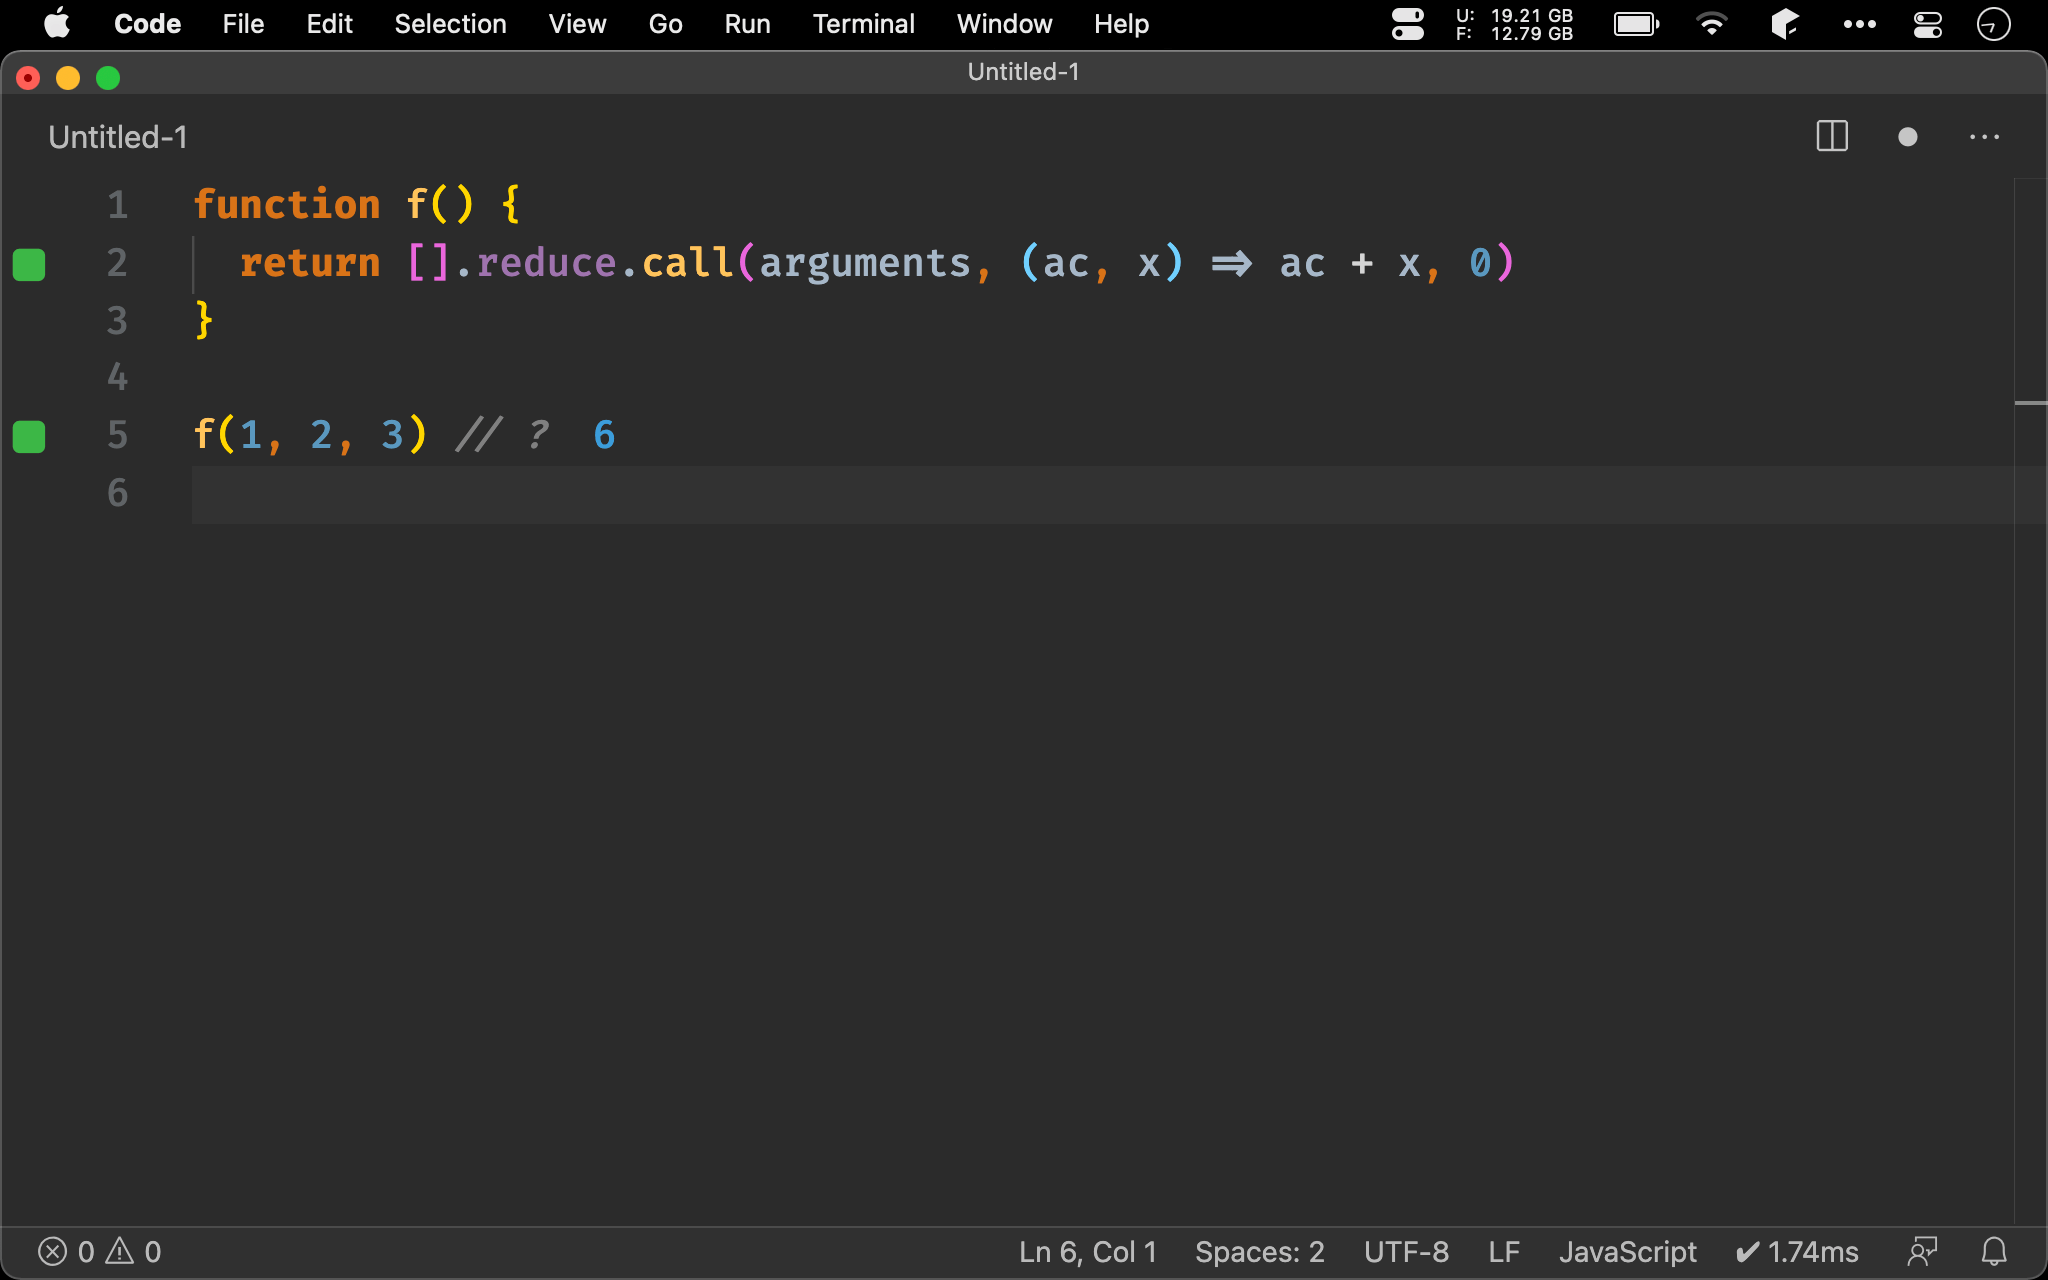Open the Terminal menu
Screen dimensions: 2048x1280
863,24
